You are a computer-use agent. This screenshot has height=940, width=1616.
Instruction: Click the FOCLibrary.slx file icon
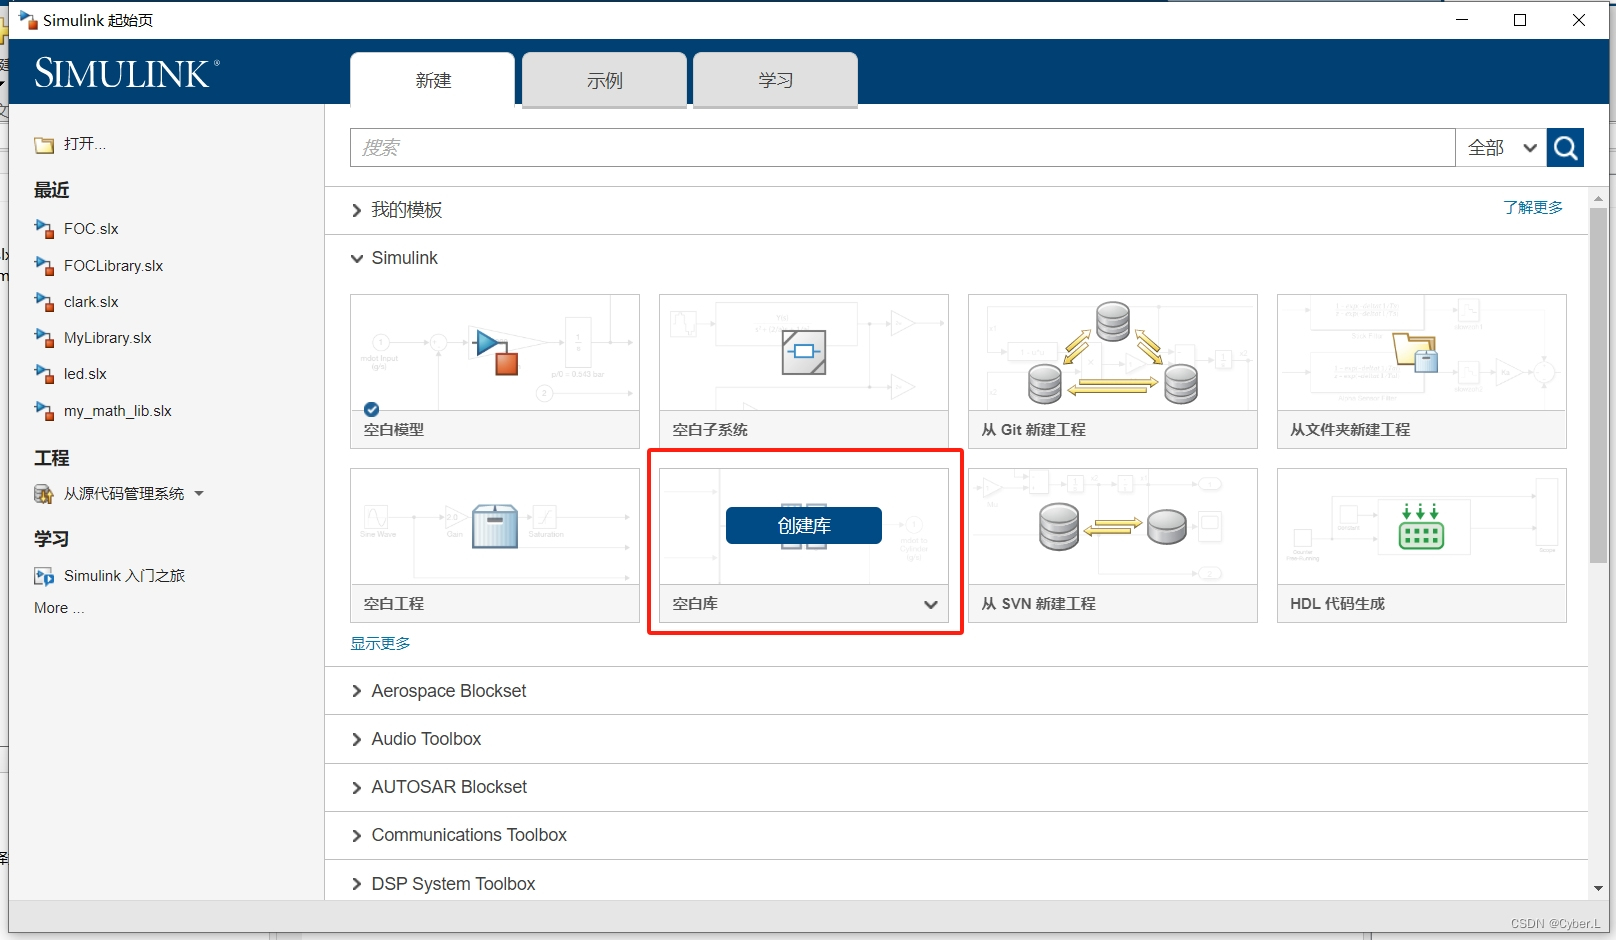(x=44, y=266)
